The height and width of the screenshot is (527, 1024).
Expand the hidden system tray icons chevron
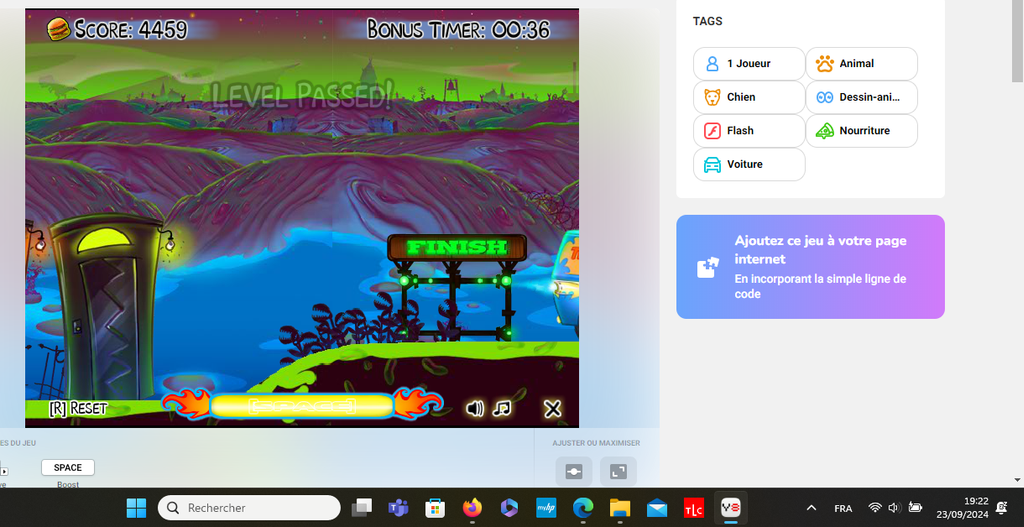coord(811,508)
